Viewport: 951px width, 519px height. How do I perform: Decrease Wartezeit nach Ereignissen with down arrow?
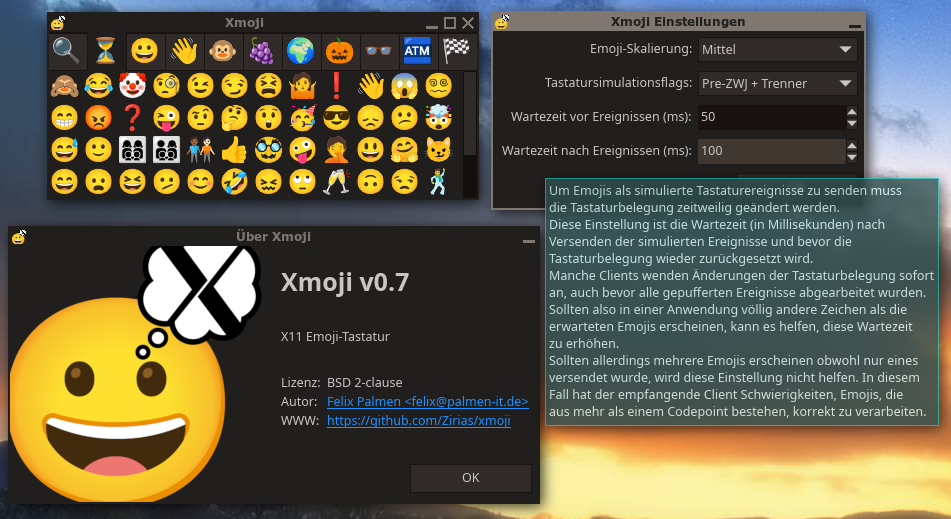tap(852, 156)
